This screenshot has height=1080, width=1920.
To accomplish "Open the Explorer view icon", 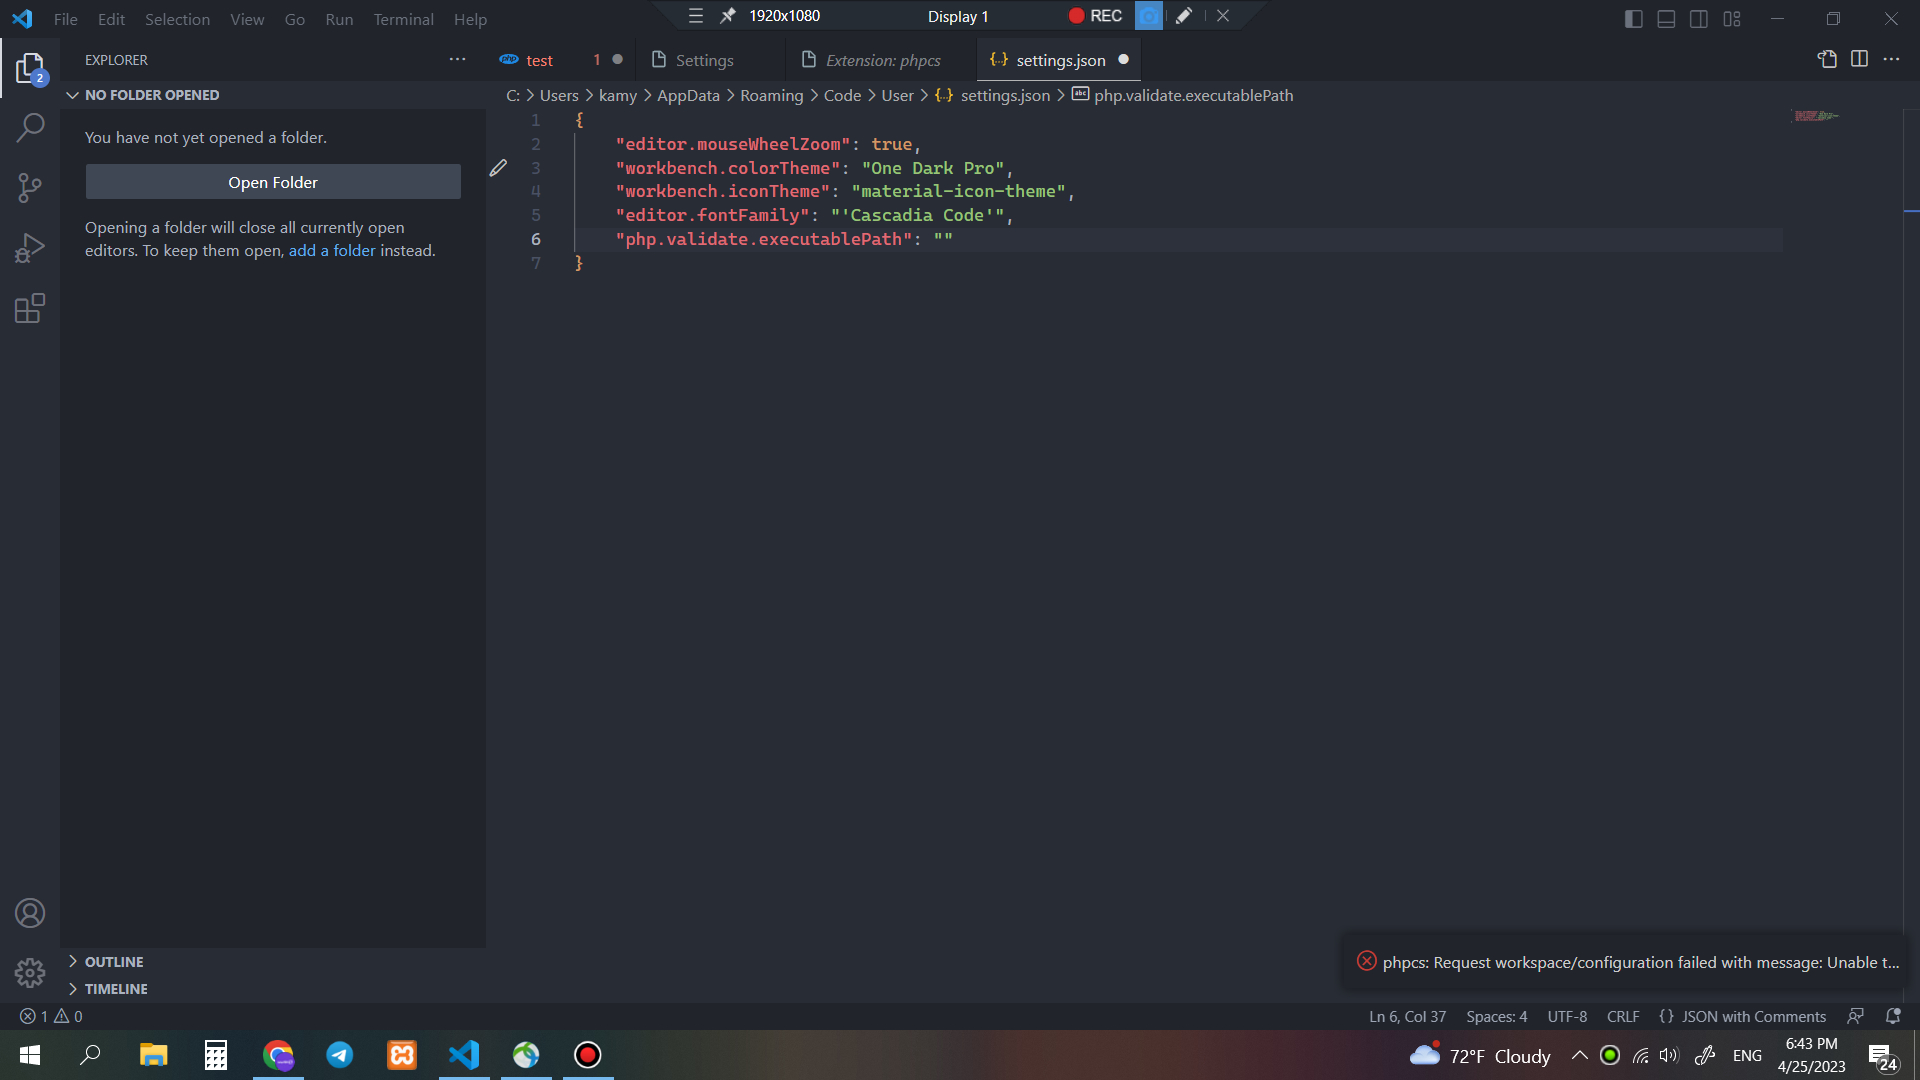I will coord(30,68).
